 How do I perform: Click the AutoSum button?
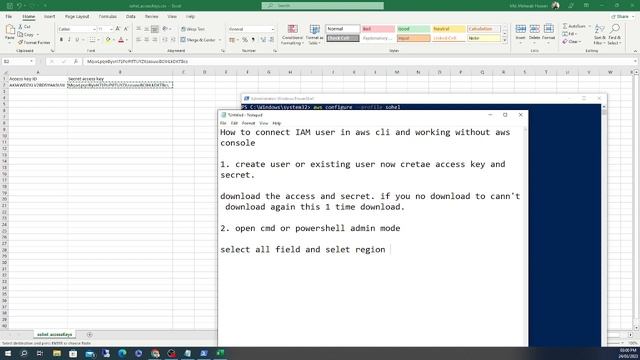(573, 26)
